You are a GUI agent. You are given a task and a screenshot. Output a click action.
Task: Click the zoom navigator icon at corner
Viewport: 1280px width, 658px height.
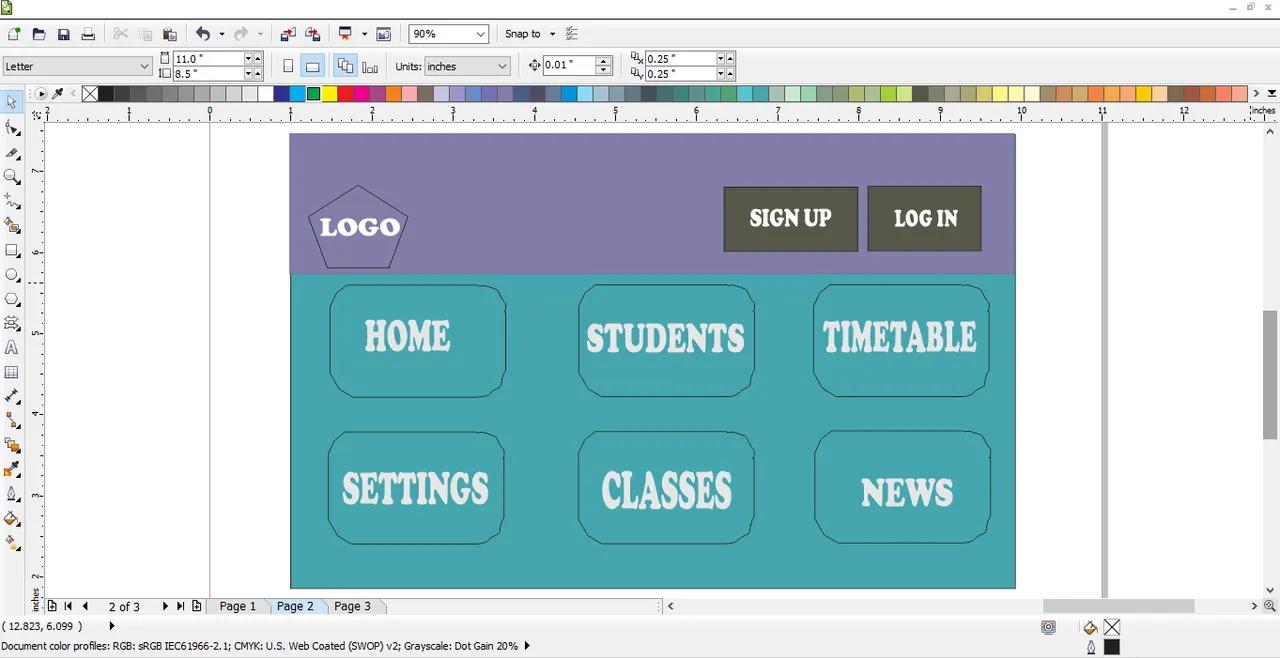1270,606
